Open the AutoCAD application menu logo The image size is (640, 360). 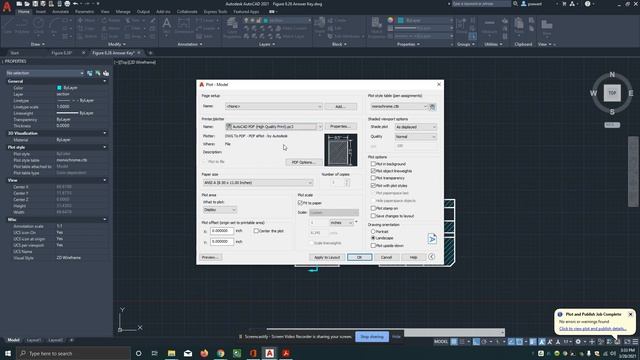pyautogui.click(x=7, y=7)
